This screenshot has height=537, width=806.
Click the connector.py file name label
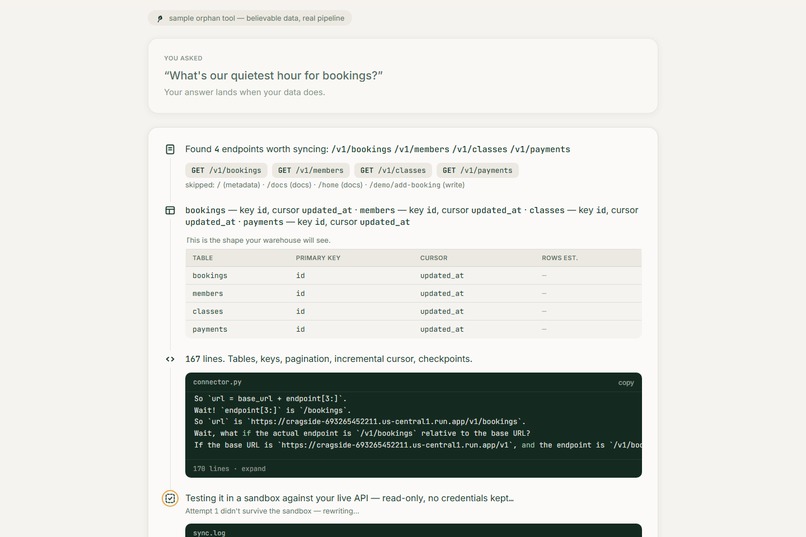(x=217, y=382)
